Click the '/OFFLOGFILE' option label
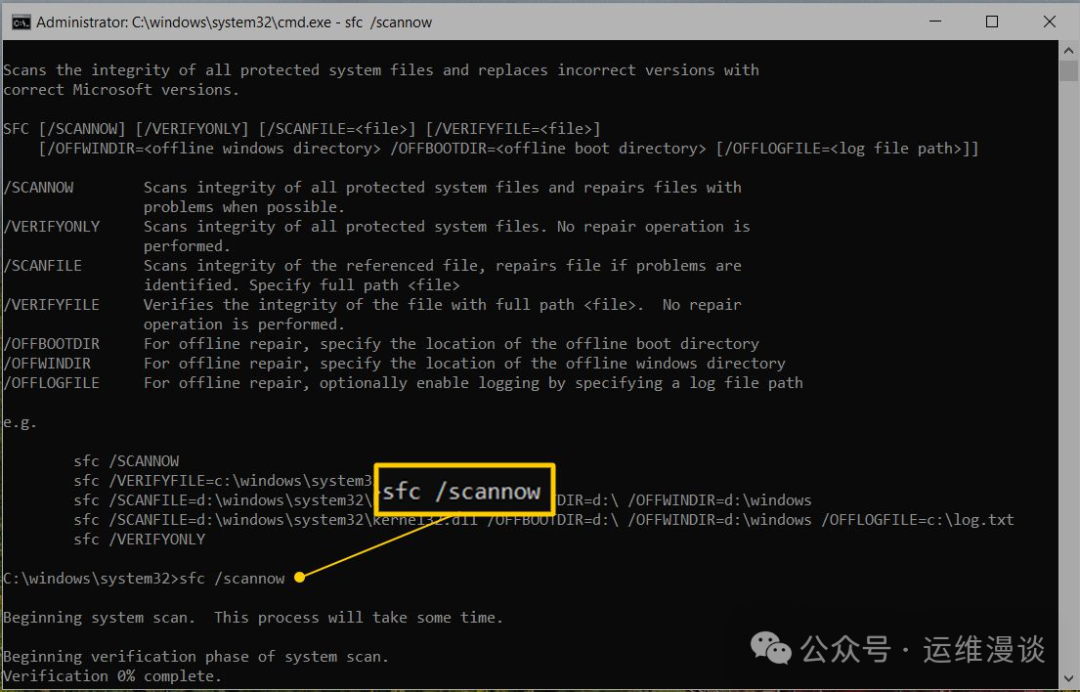 pos(52,383)
